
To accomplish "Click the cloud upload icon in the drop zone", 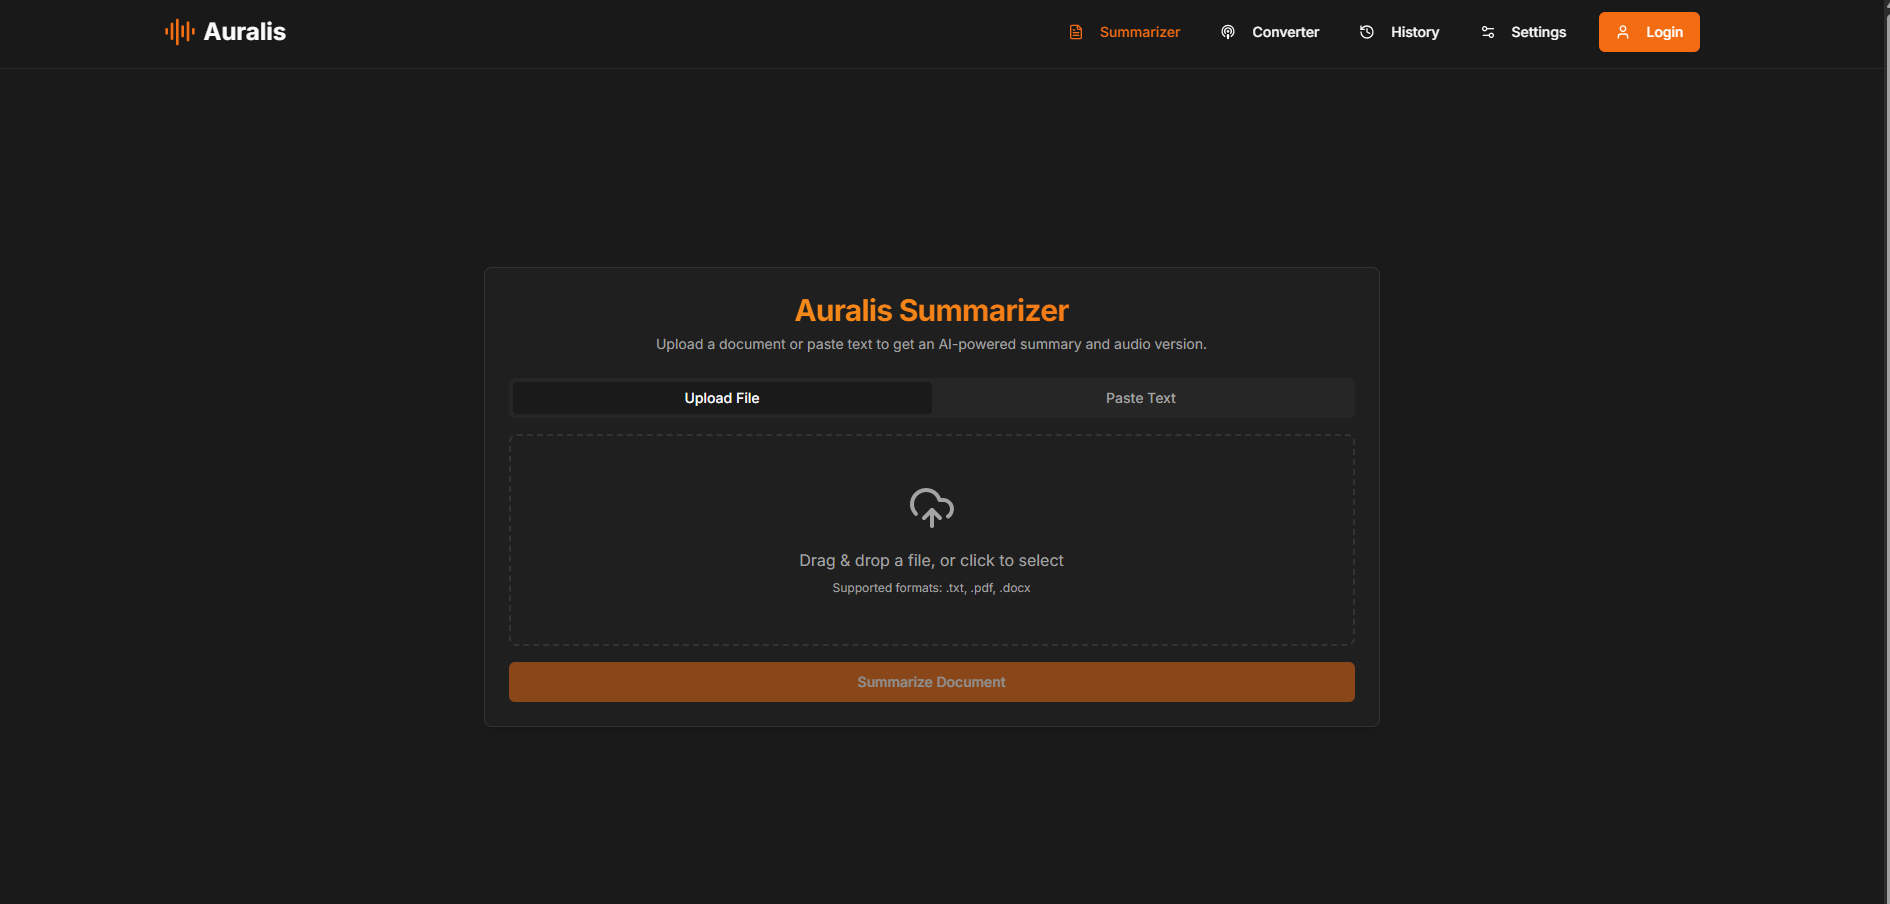I will (931, 508).
